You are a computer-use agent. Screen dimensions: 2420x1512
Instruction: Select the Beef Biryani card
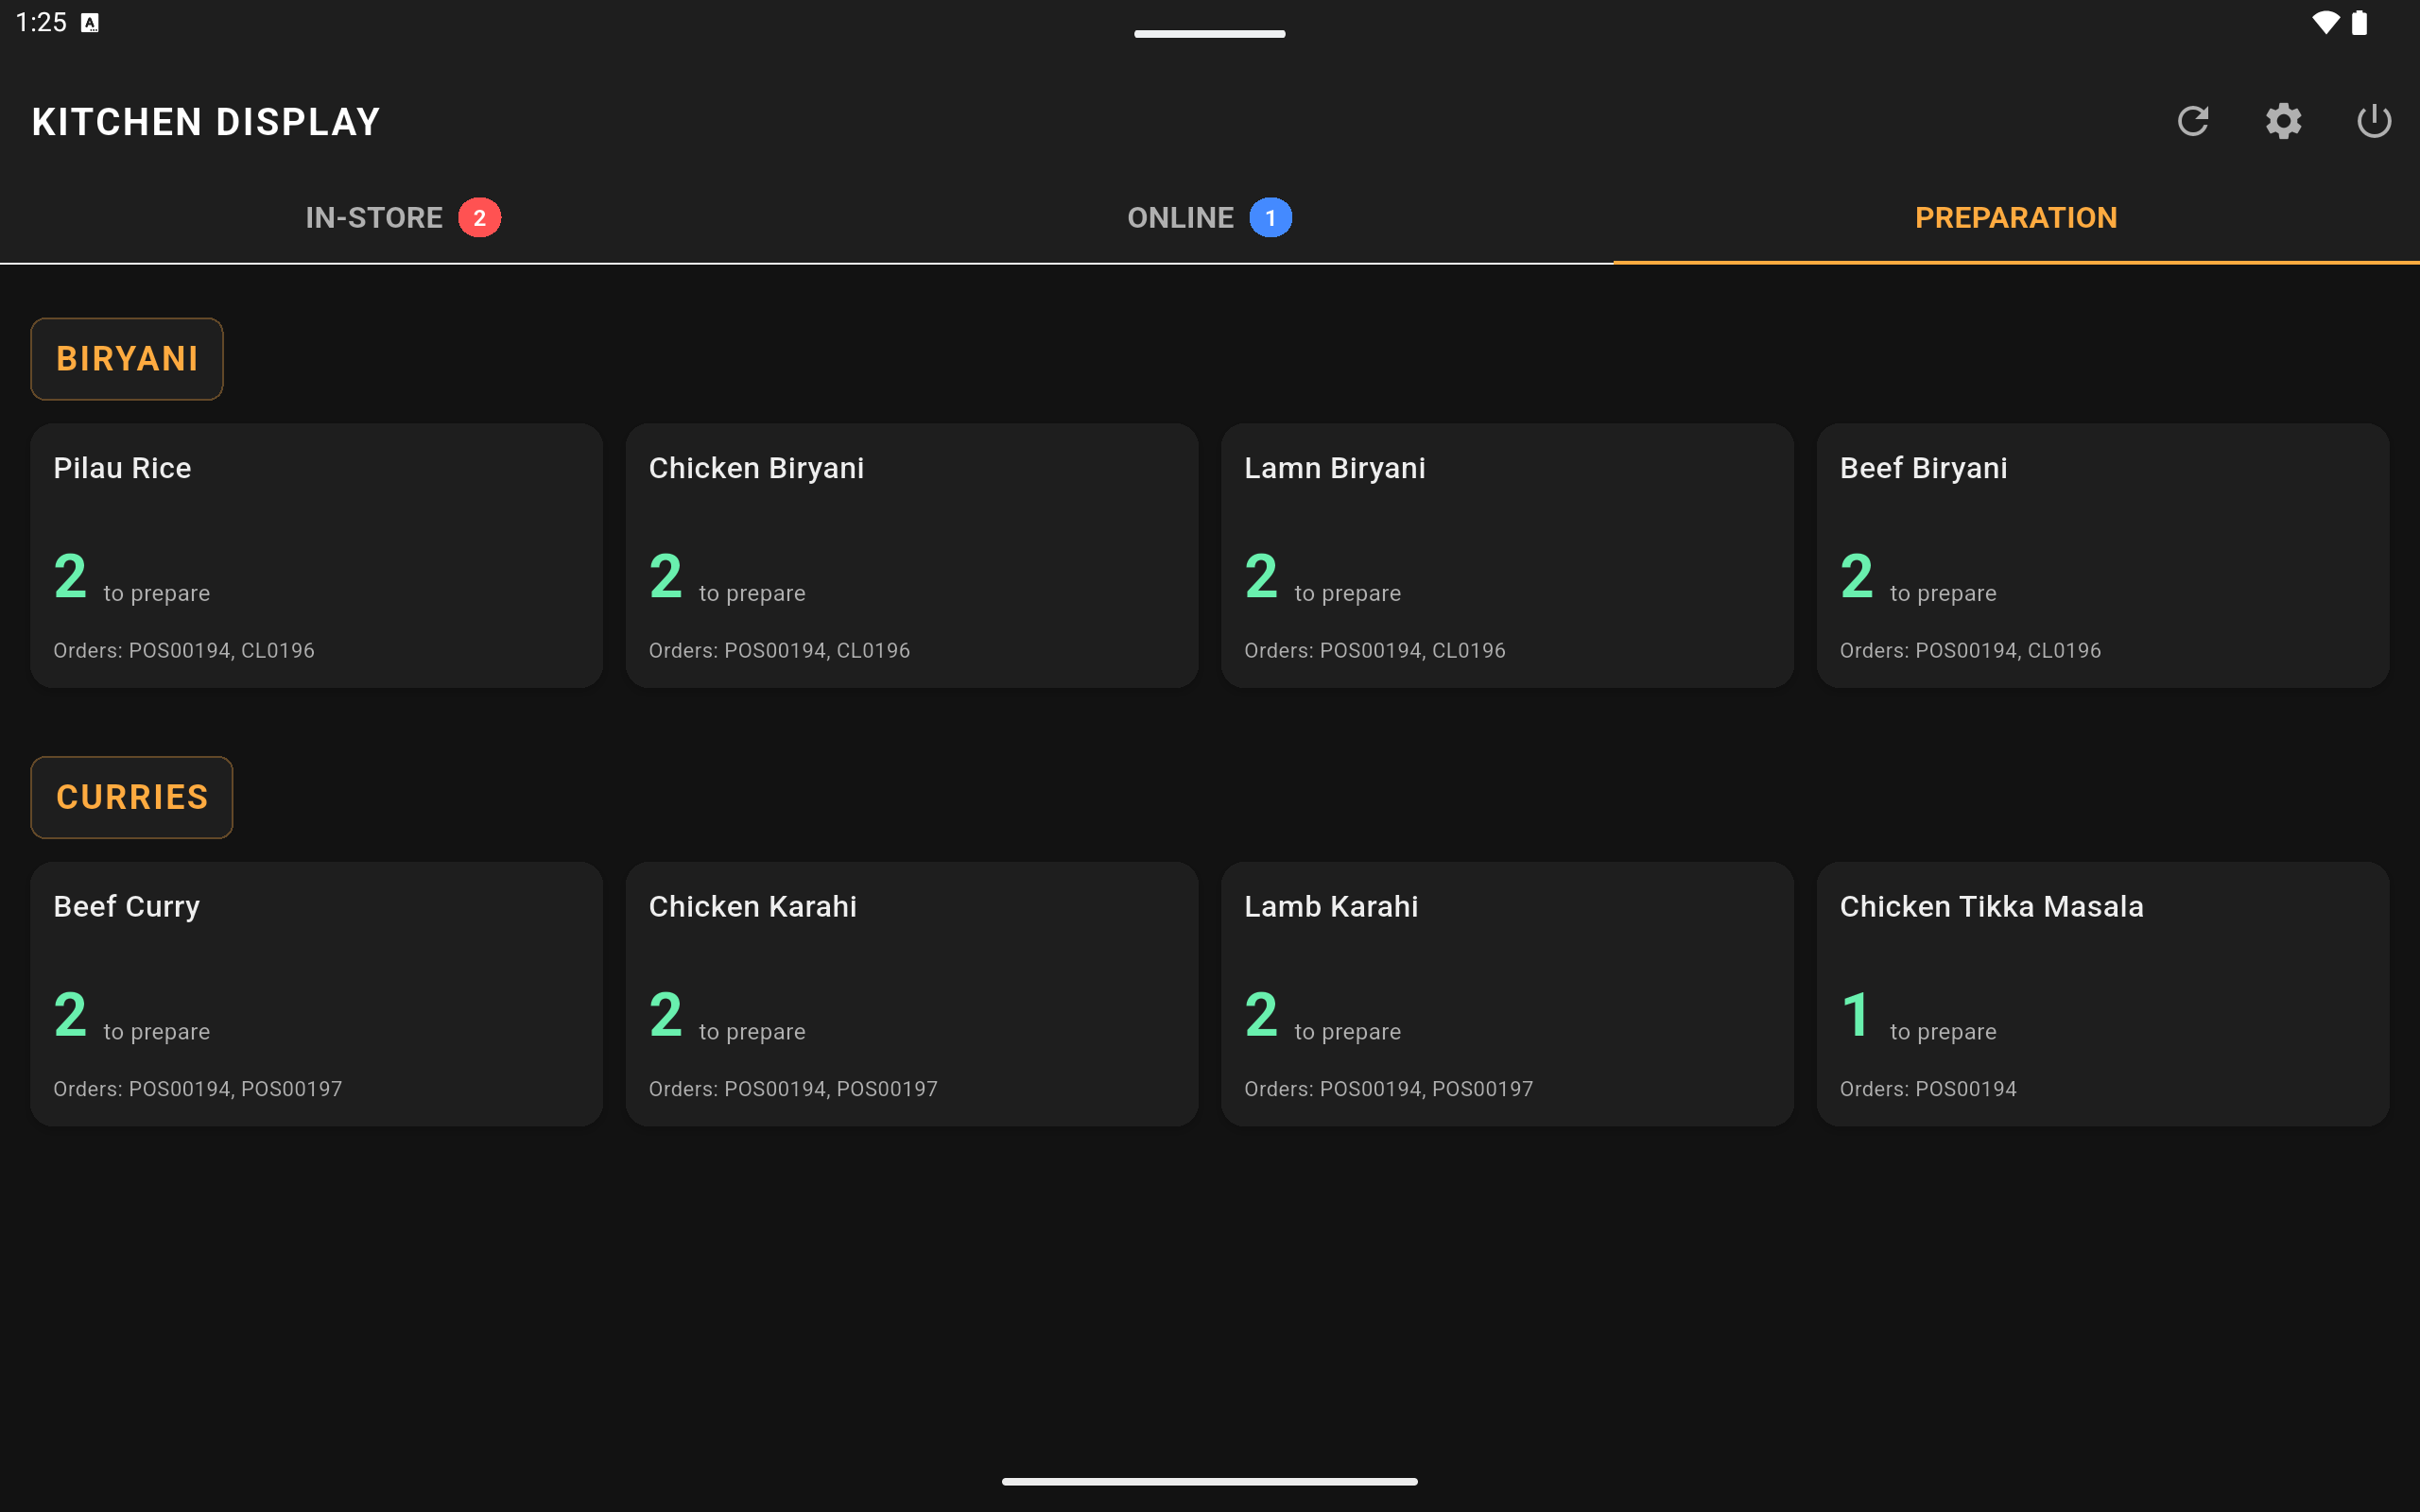click(2103, 556)
